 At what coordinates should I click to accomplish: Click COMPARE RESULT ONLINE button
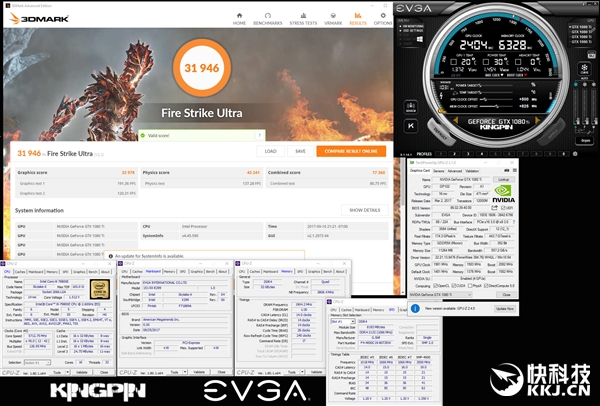click(x=351, y=151)
